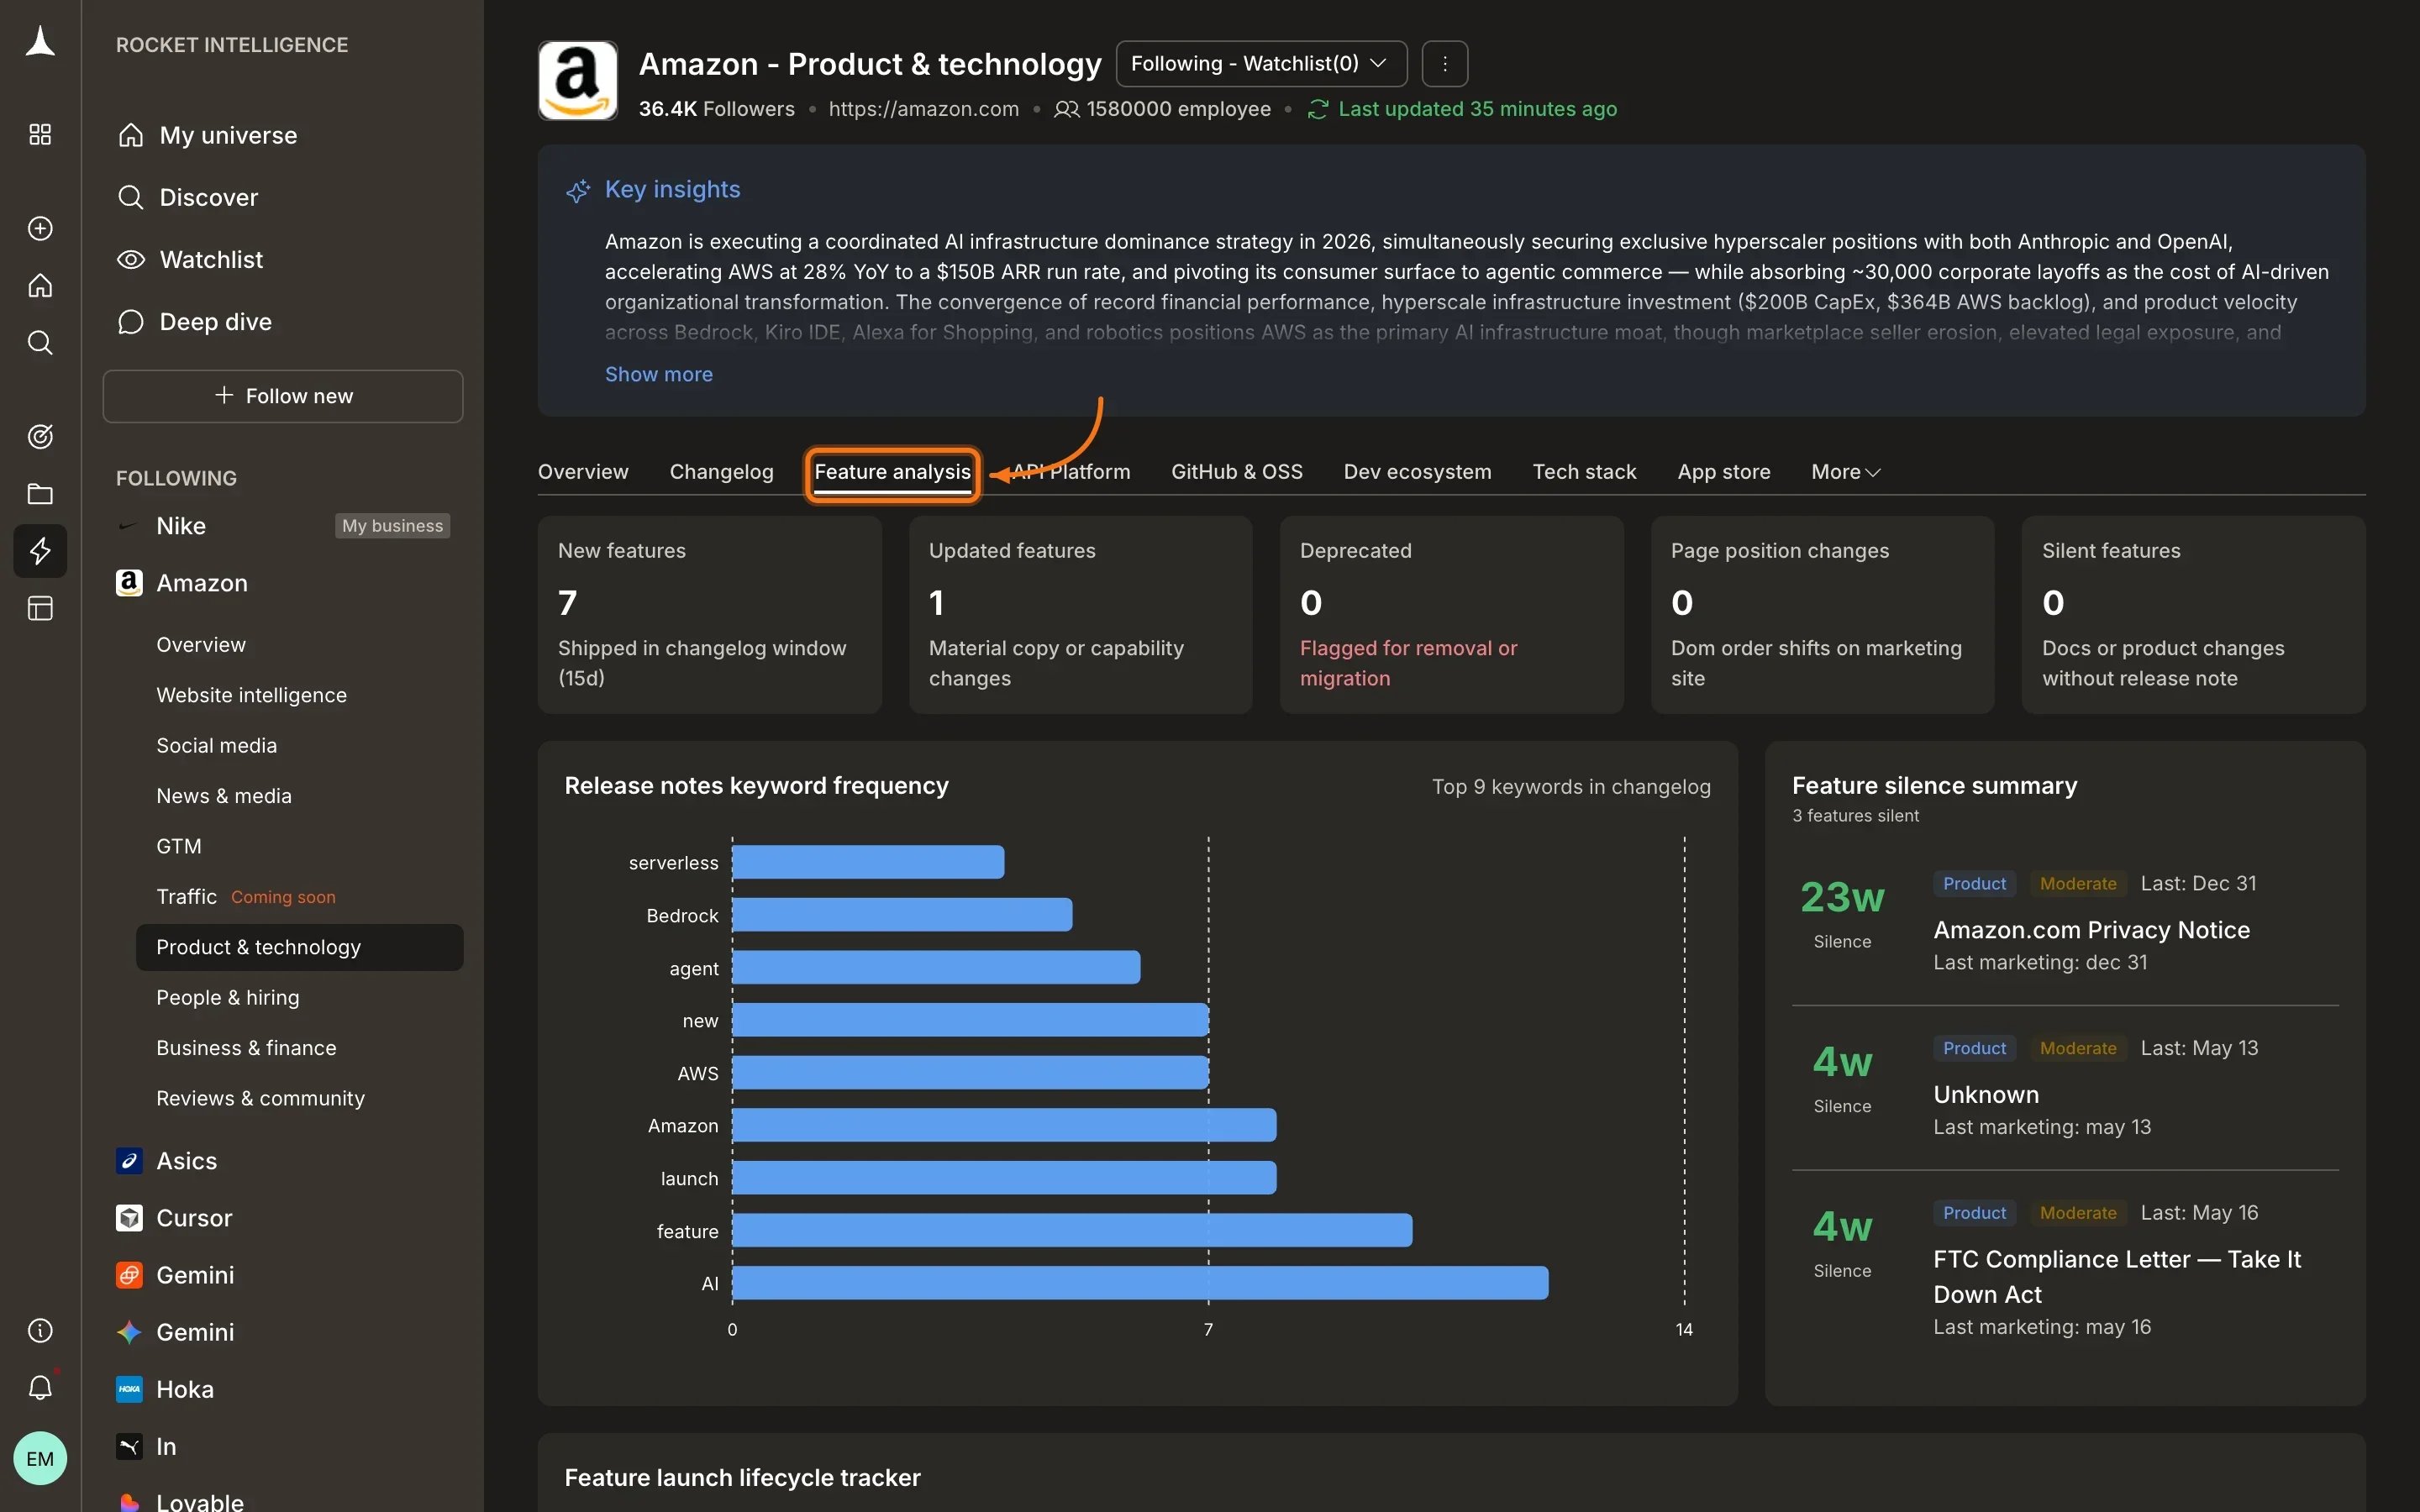Open Business & finance in sidebar
This screenshot has width=2420, height=1512.
pyautogui.click(x=246, y=1048)
